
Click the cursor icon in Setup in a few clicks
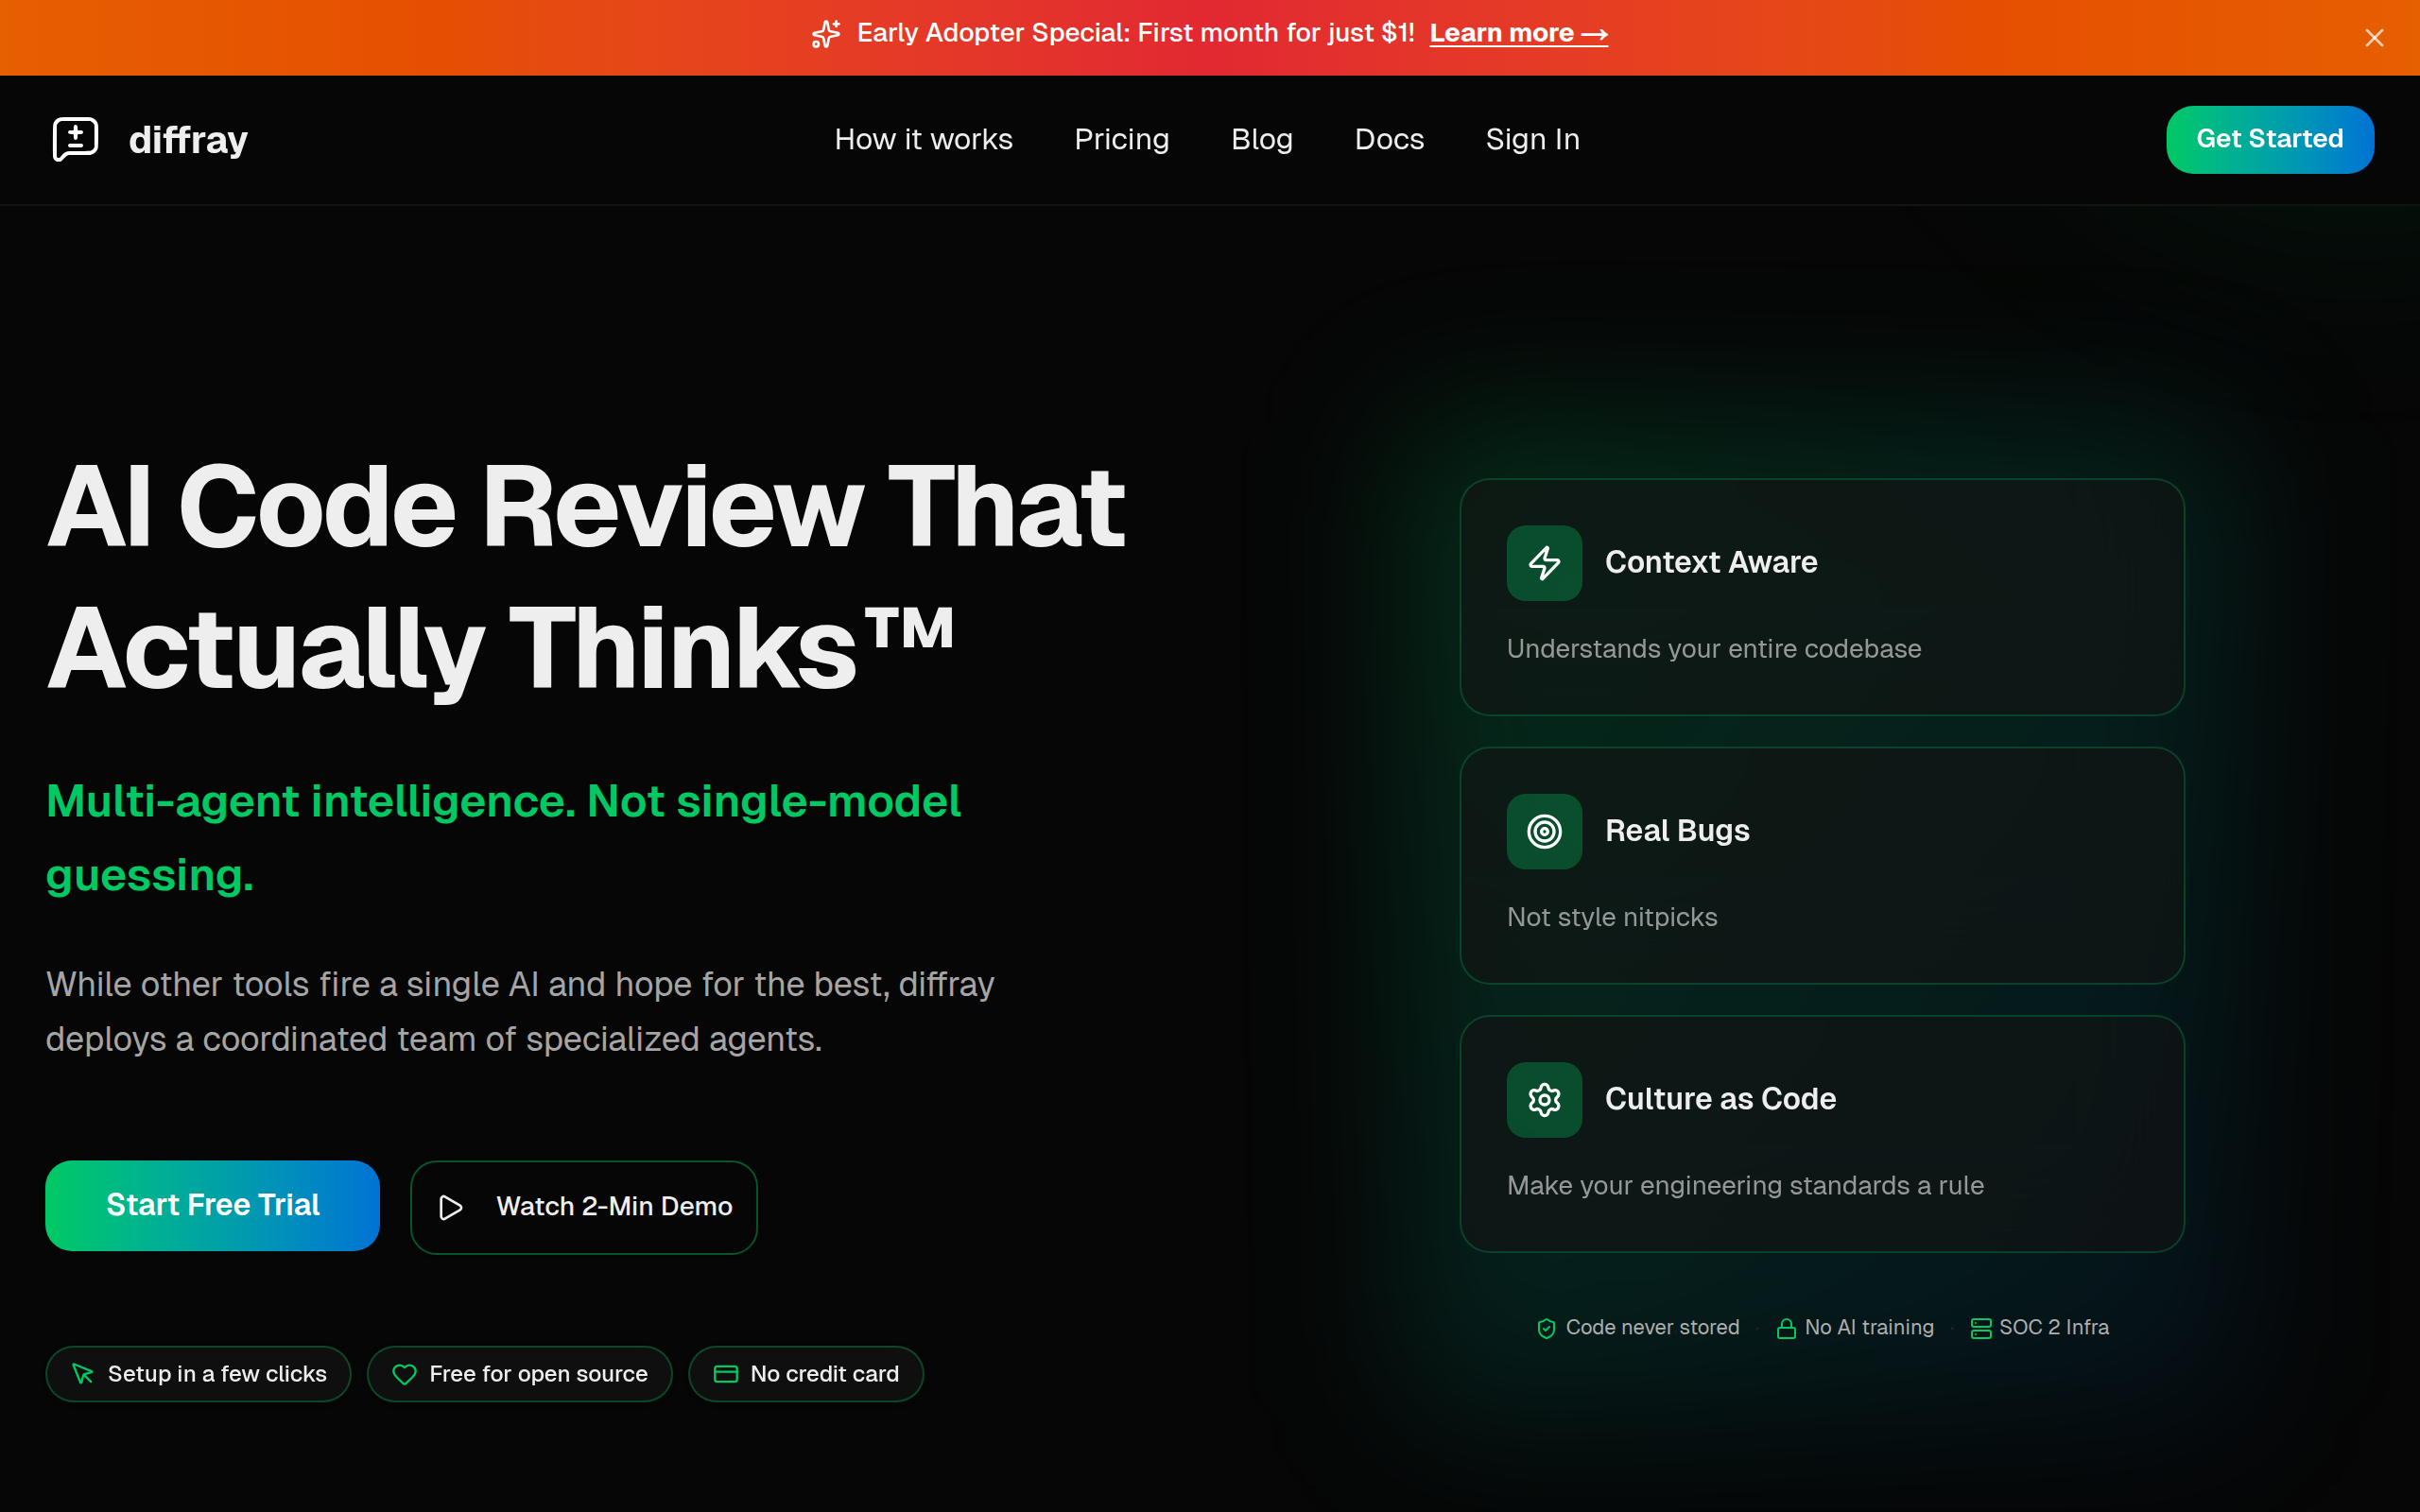pos(83,1374)
